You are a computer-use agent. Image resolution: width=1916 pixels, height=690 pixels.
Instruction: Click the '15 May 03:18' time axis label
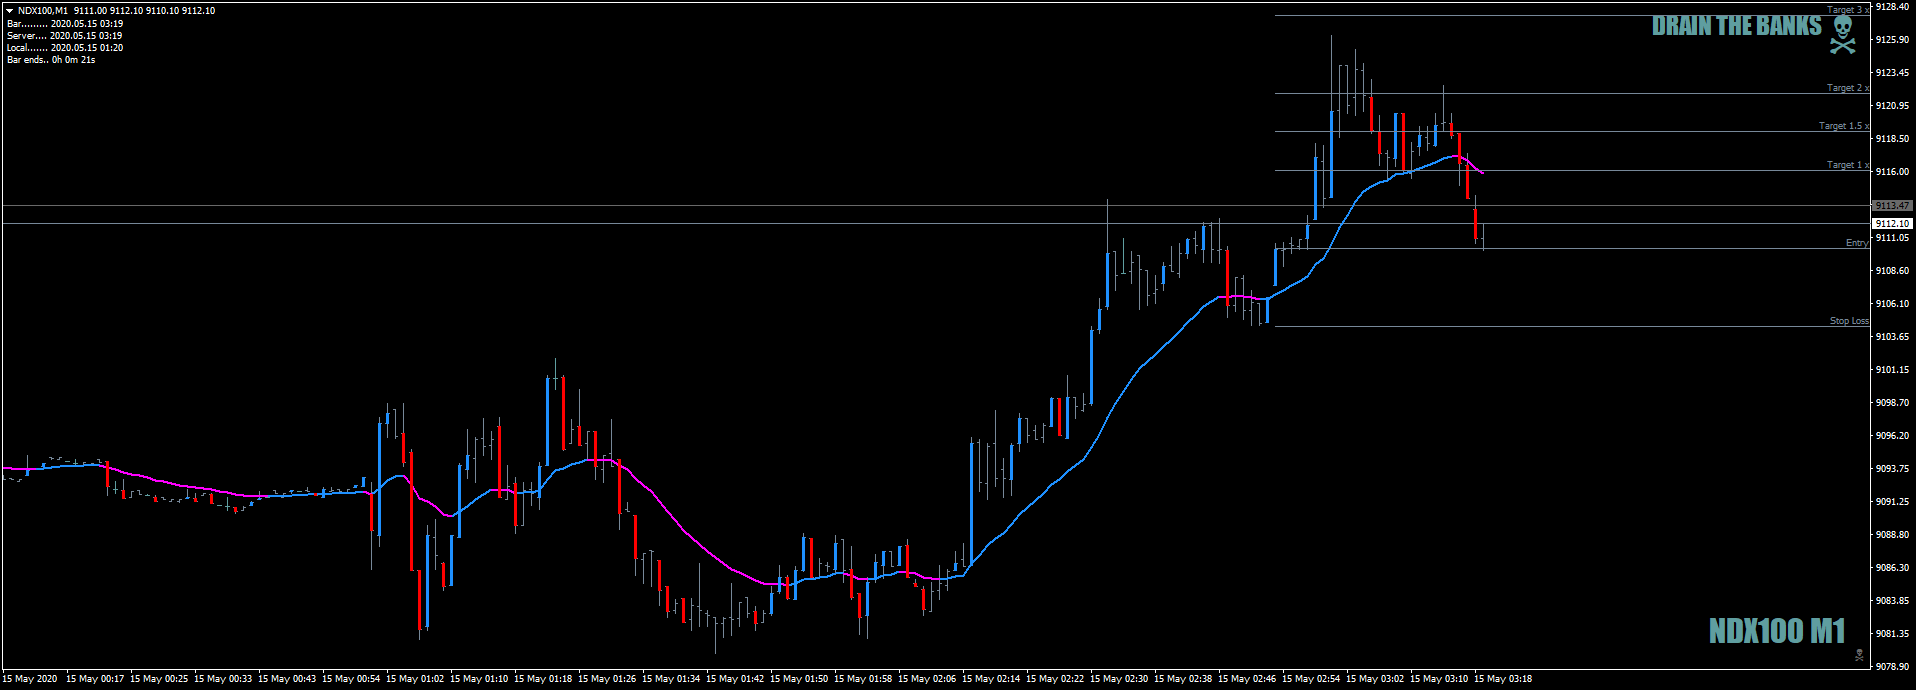1503,679
